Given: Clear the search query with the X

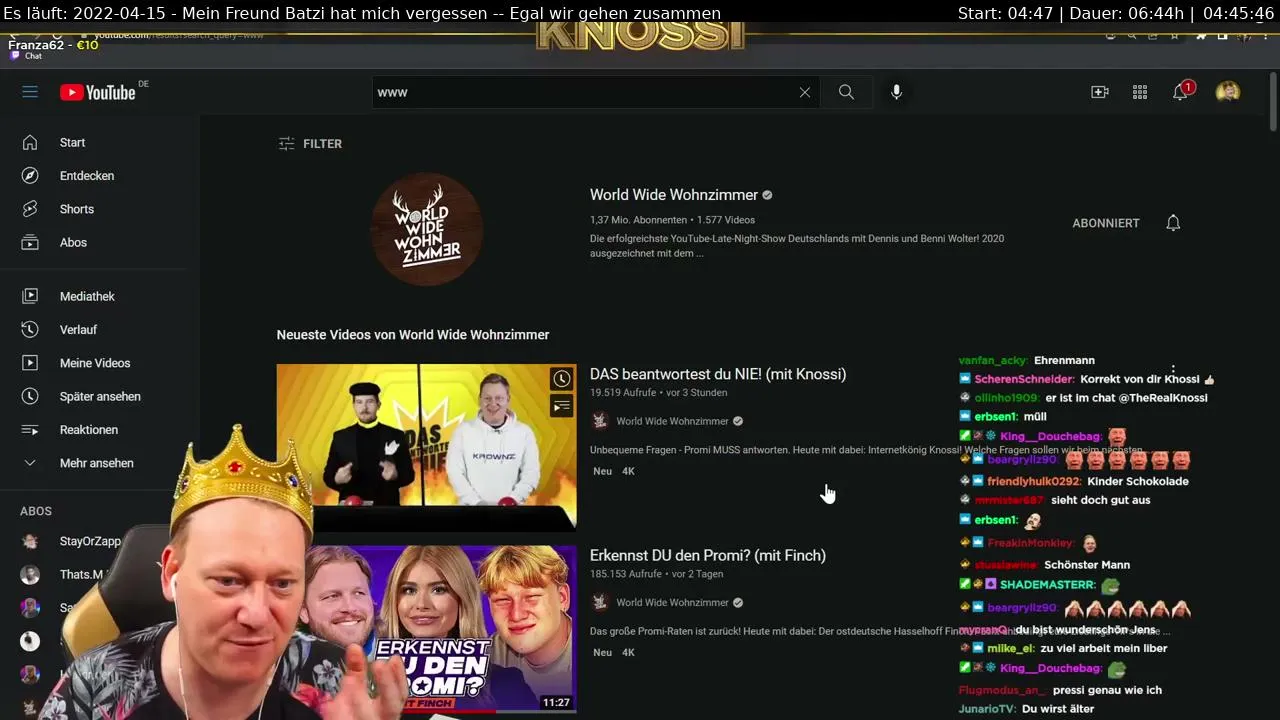Looking at the screenshot, I should (805, 92).
